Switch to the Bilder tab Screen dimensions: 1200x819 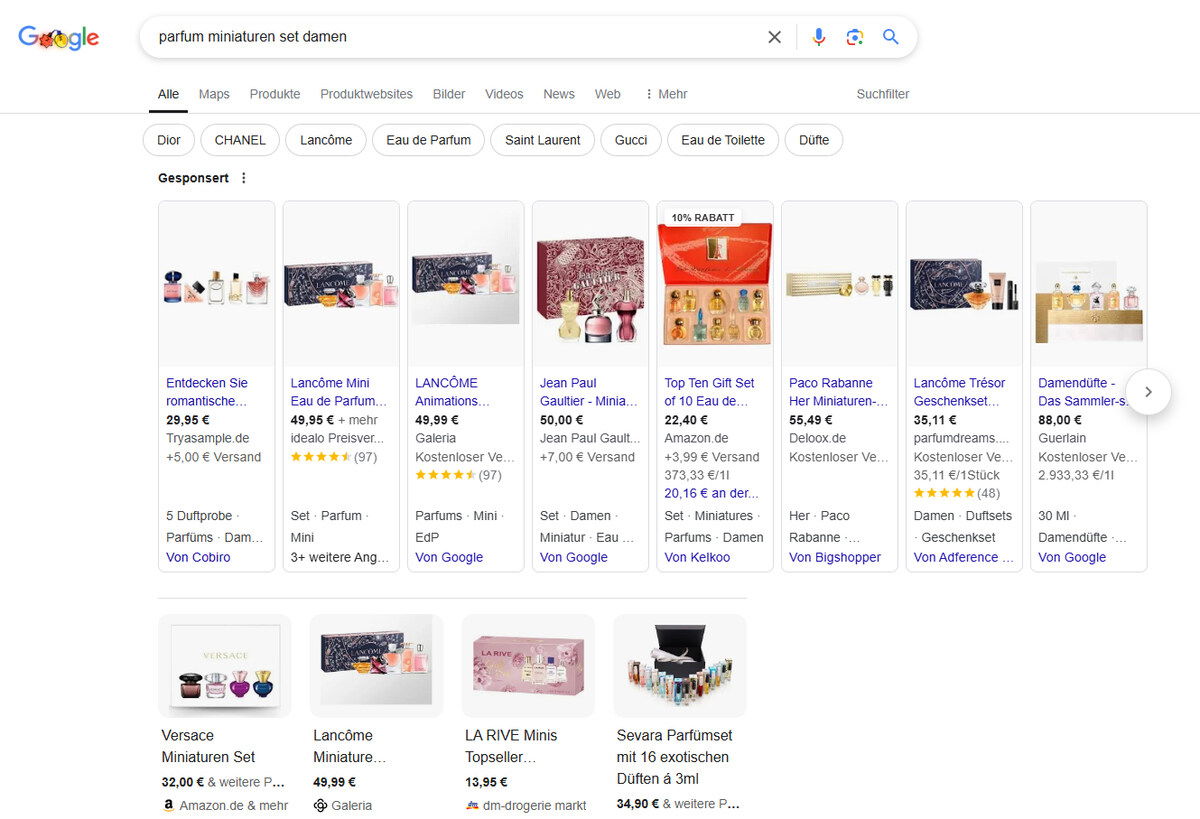[x=449, y=94]
